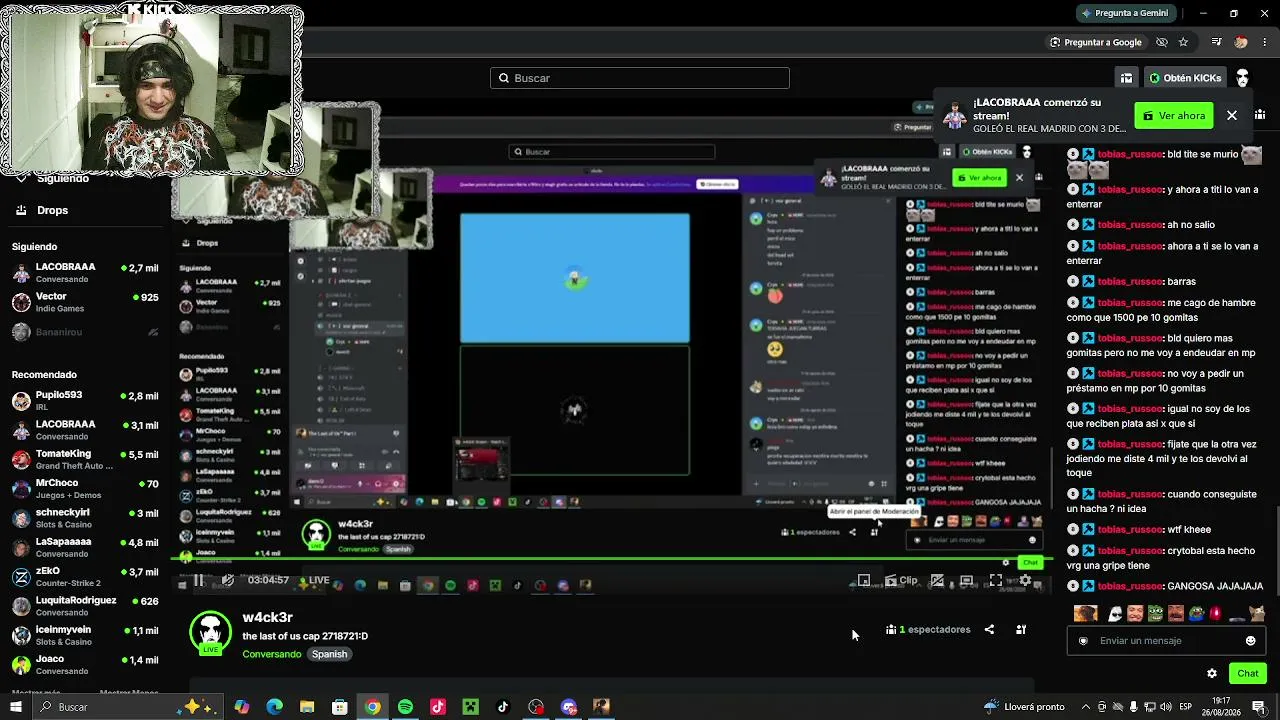Click the Chrome profile avatar
Screen dimensions: 1280x720
tap(1241, 42)
